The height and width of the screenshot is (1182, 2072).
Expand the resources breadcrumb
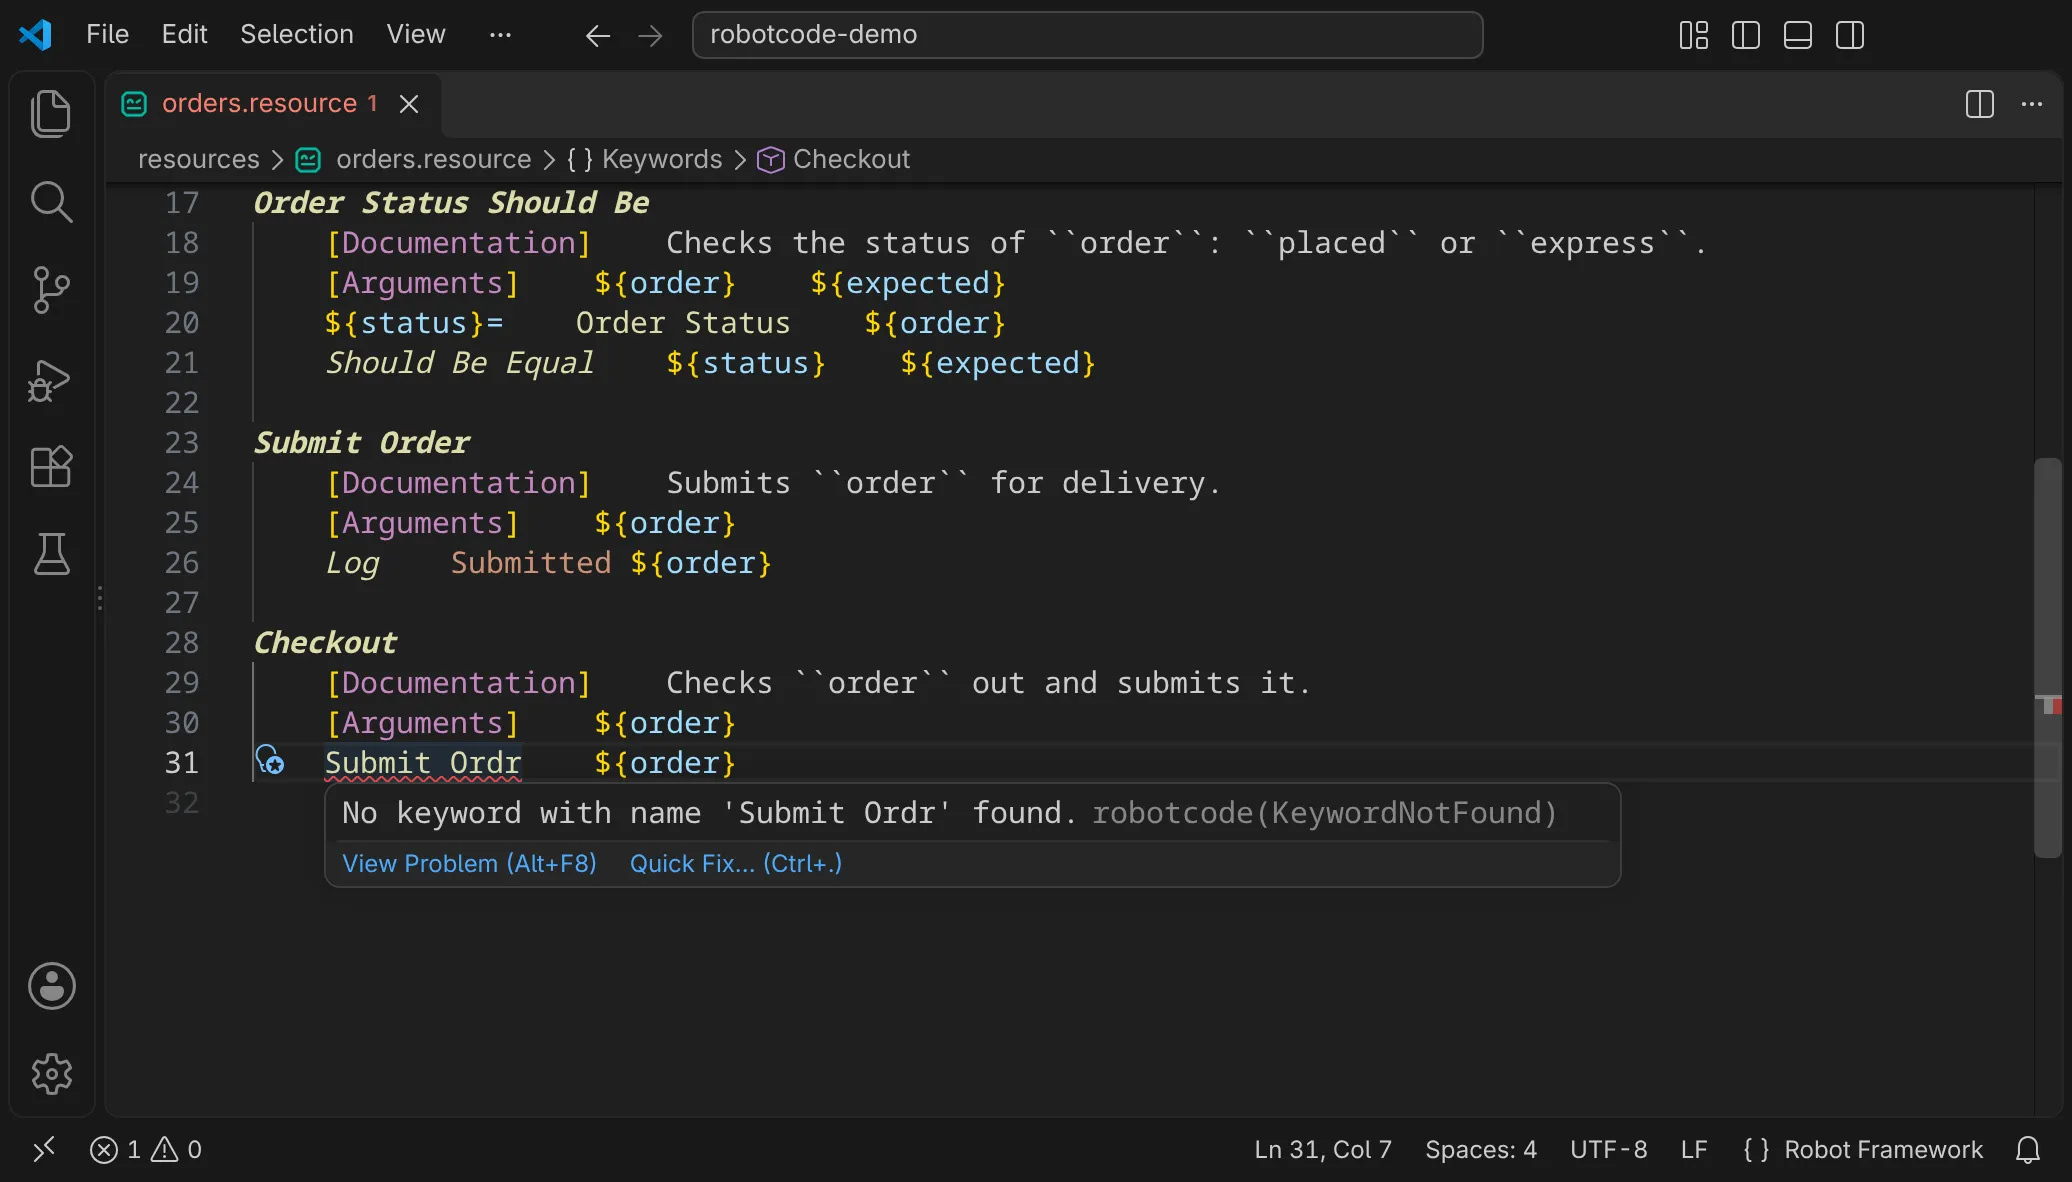pyautogui.click(x=199, y=159)
